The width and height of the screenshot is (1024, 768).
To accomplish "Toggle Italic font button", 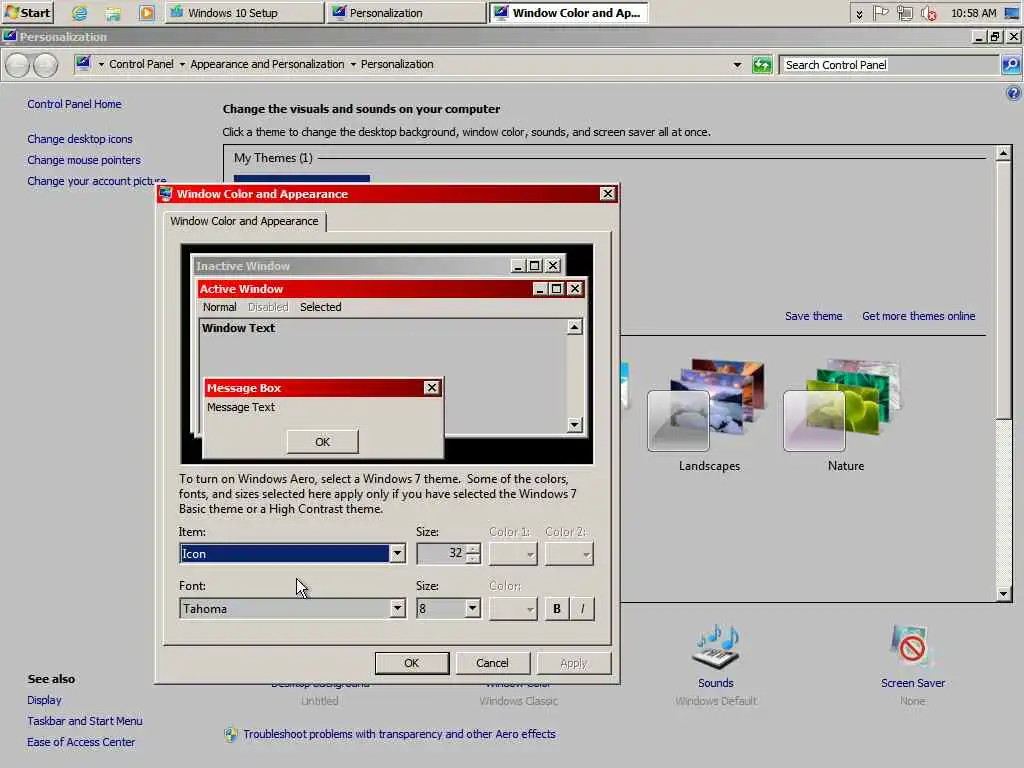I will 583,609.
